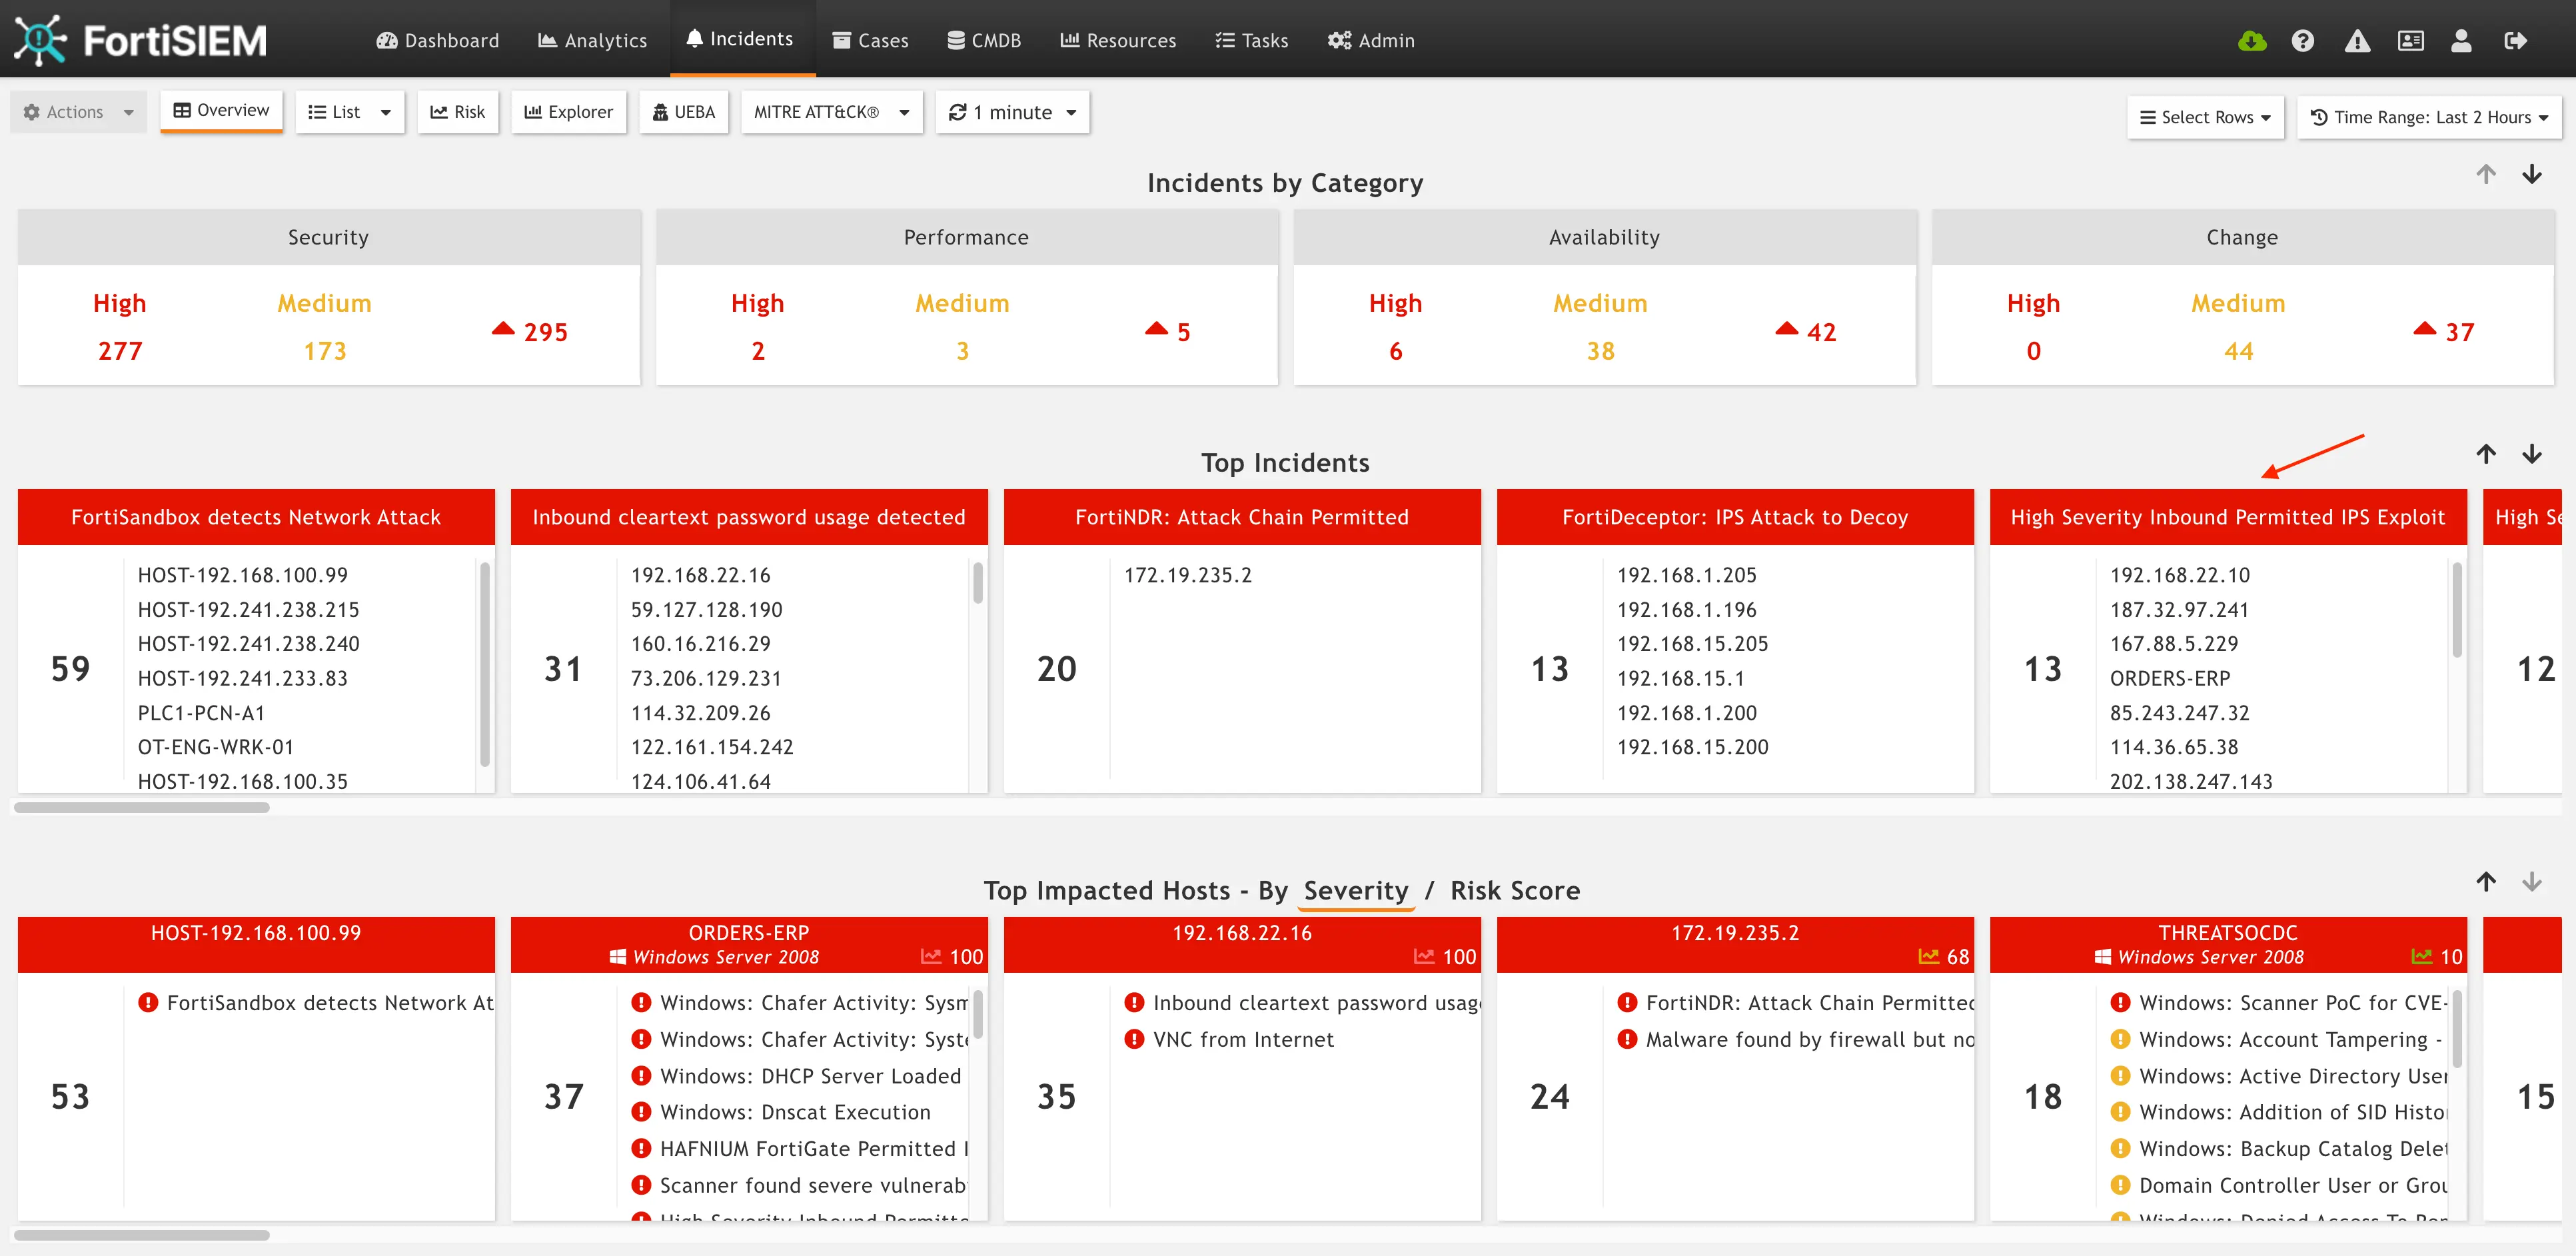Click red triangle trend 5 in Performance

(1157, 328)
